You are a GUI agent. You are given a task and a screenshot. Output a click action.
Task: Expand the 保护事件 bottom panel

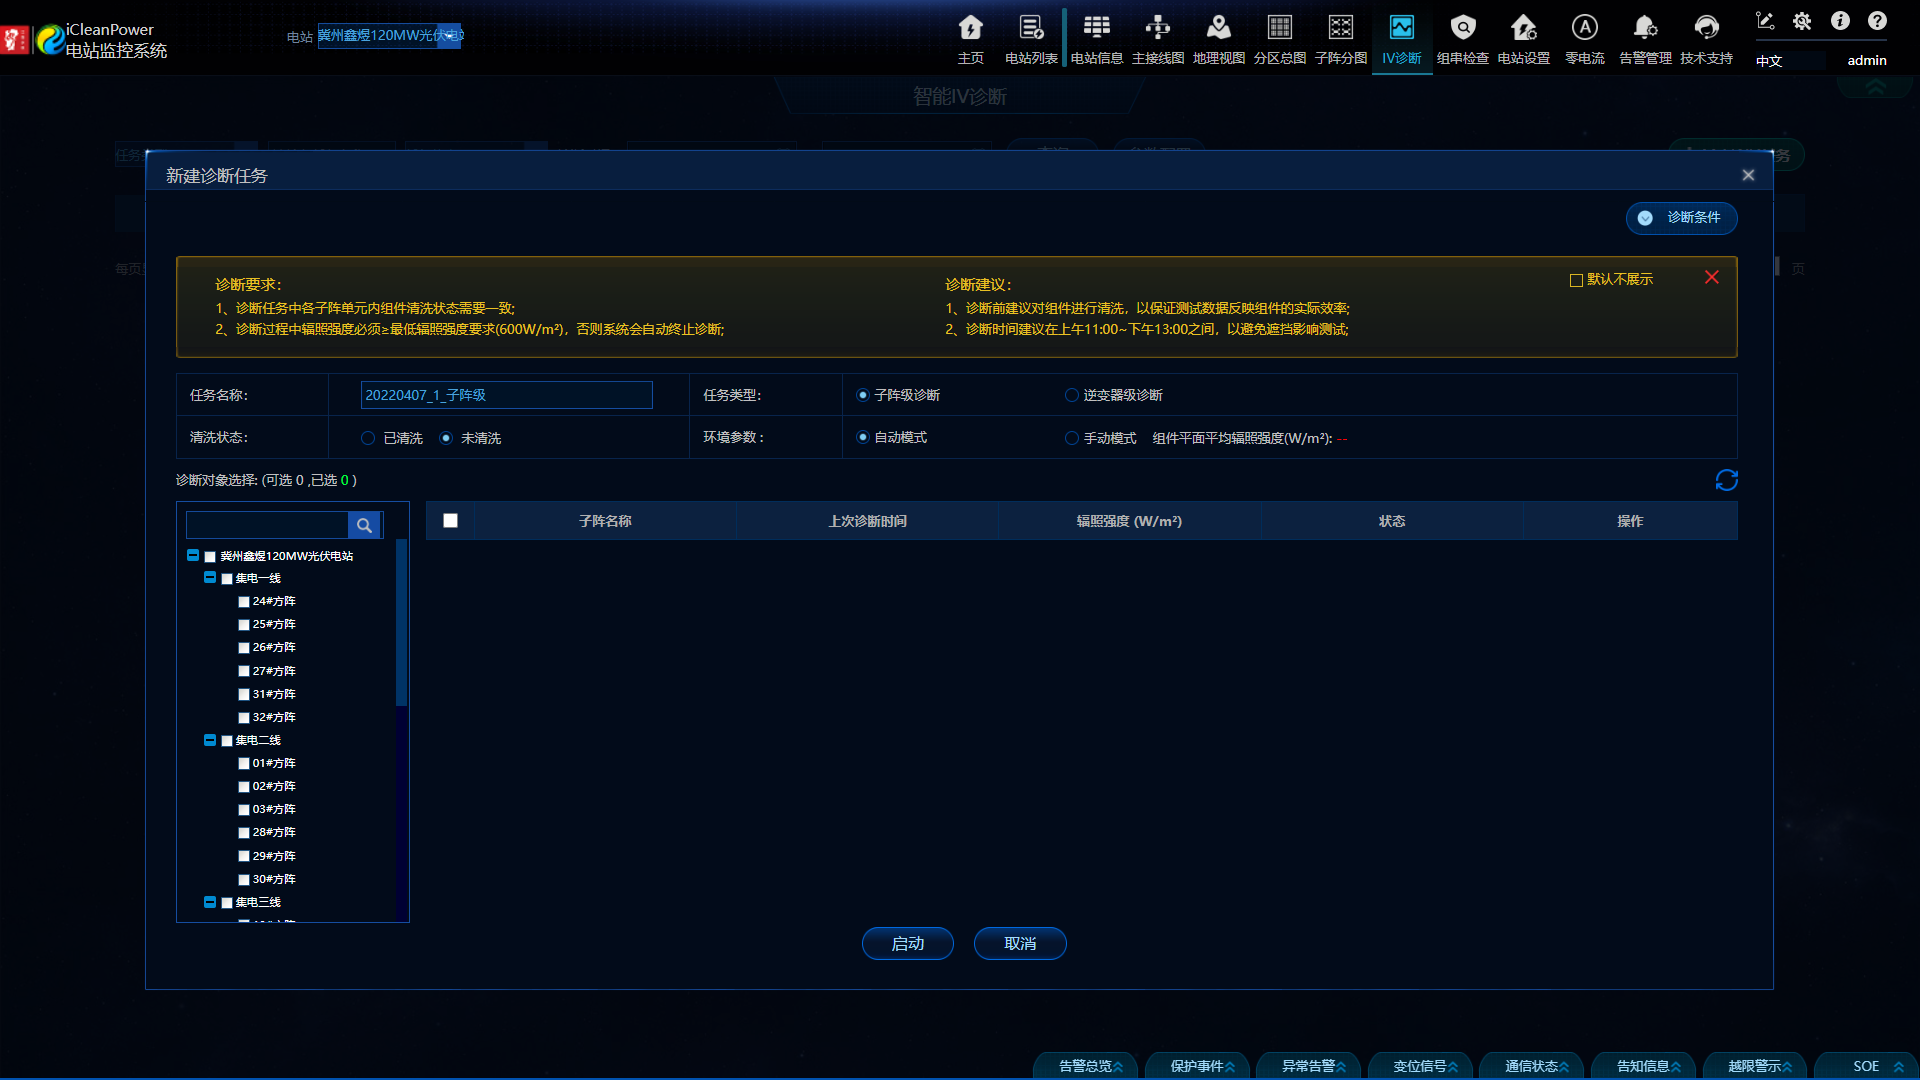tap(1199, 1066)
